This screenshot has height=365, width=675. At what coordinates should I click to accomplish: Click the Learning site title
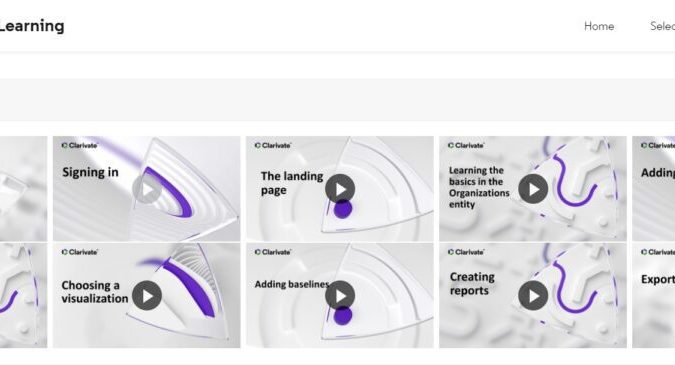click(32, 26)
